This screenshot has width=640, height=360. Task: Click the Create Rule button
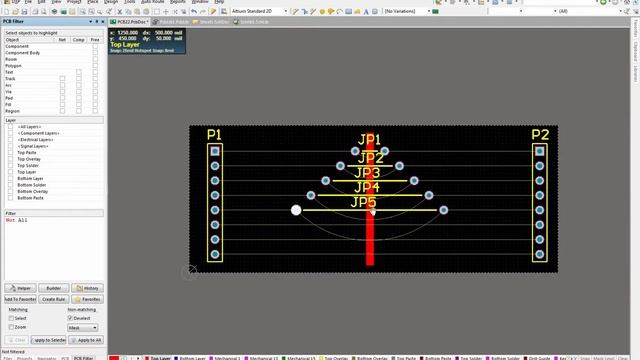[53, 299]
